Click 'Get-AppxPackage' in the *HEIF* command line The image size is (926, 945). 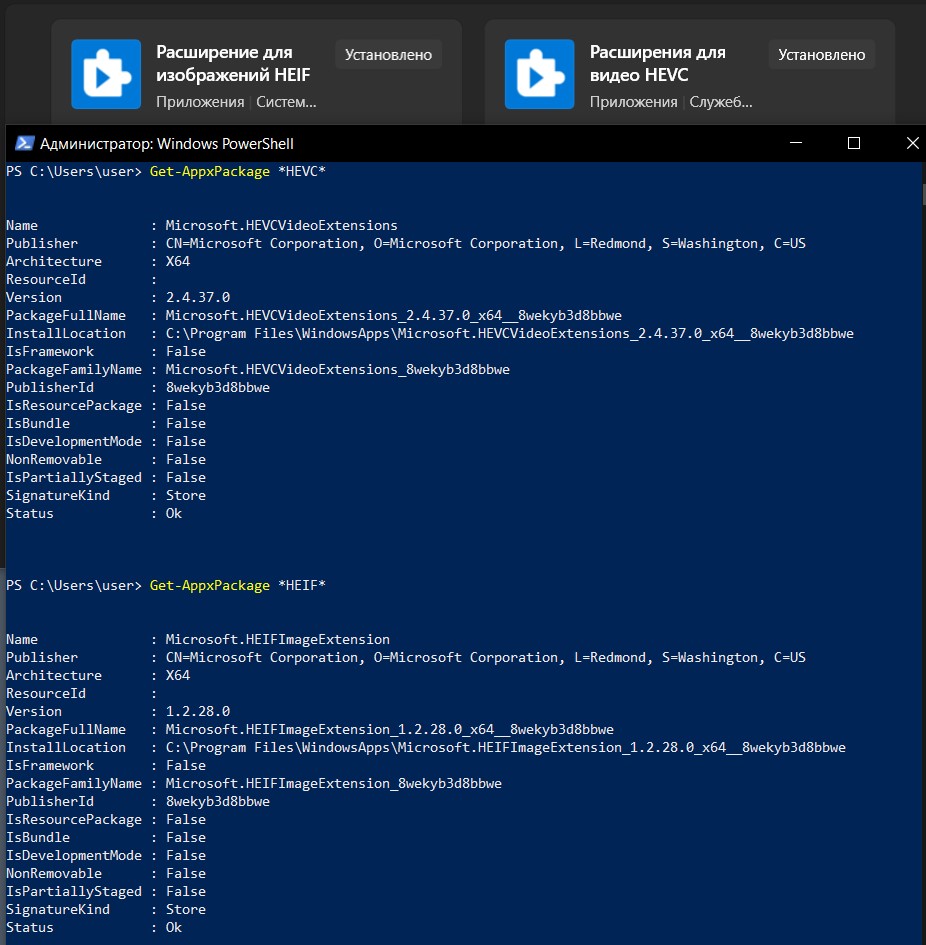pos(210,586)
